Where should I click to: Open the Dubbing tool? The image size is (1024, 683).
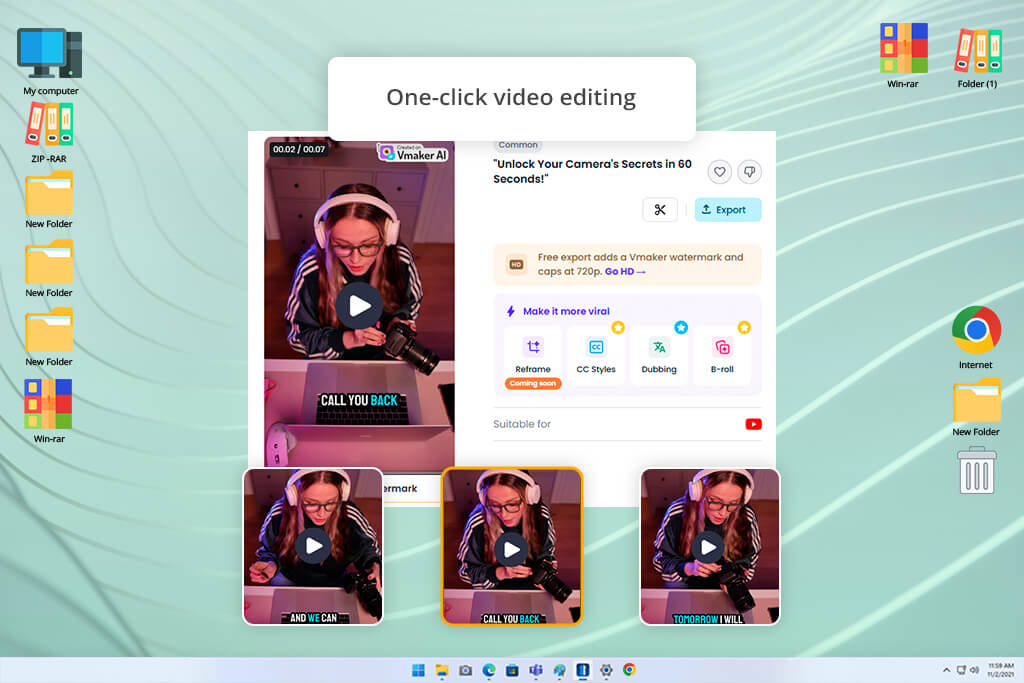click(659, 355)
